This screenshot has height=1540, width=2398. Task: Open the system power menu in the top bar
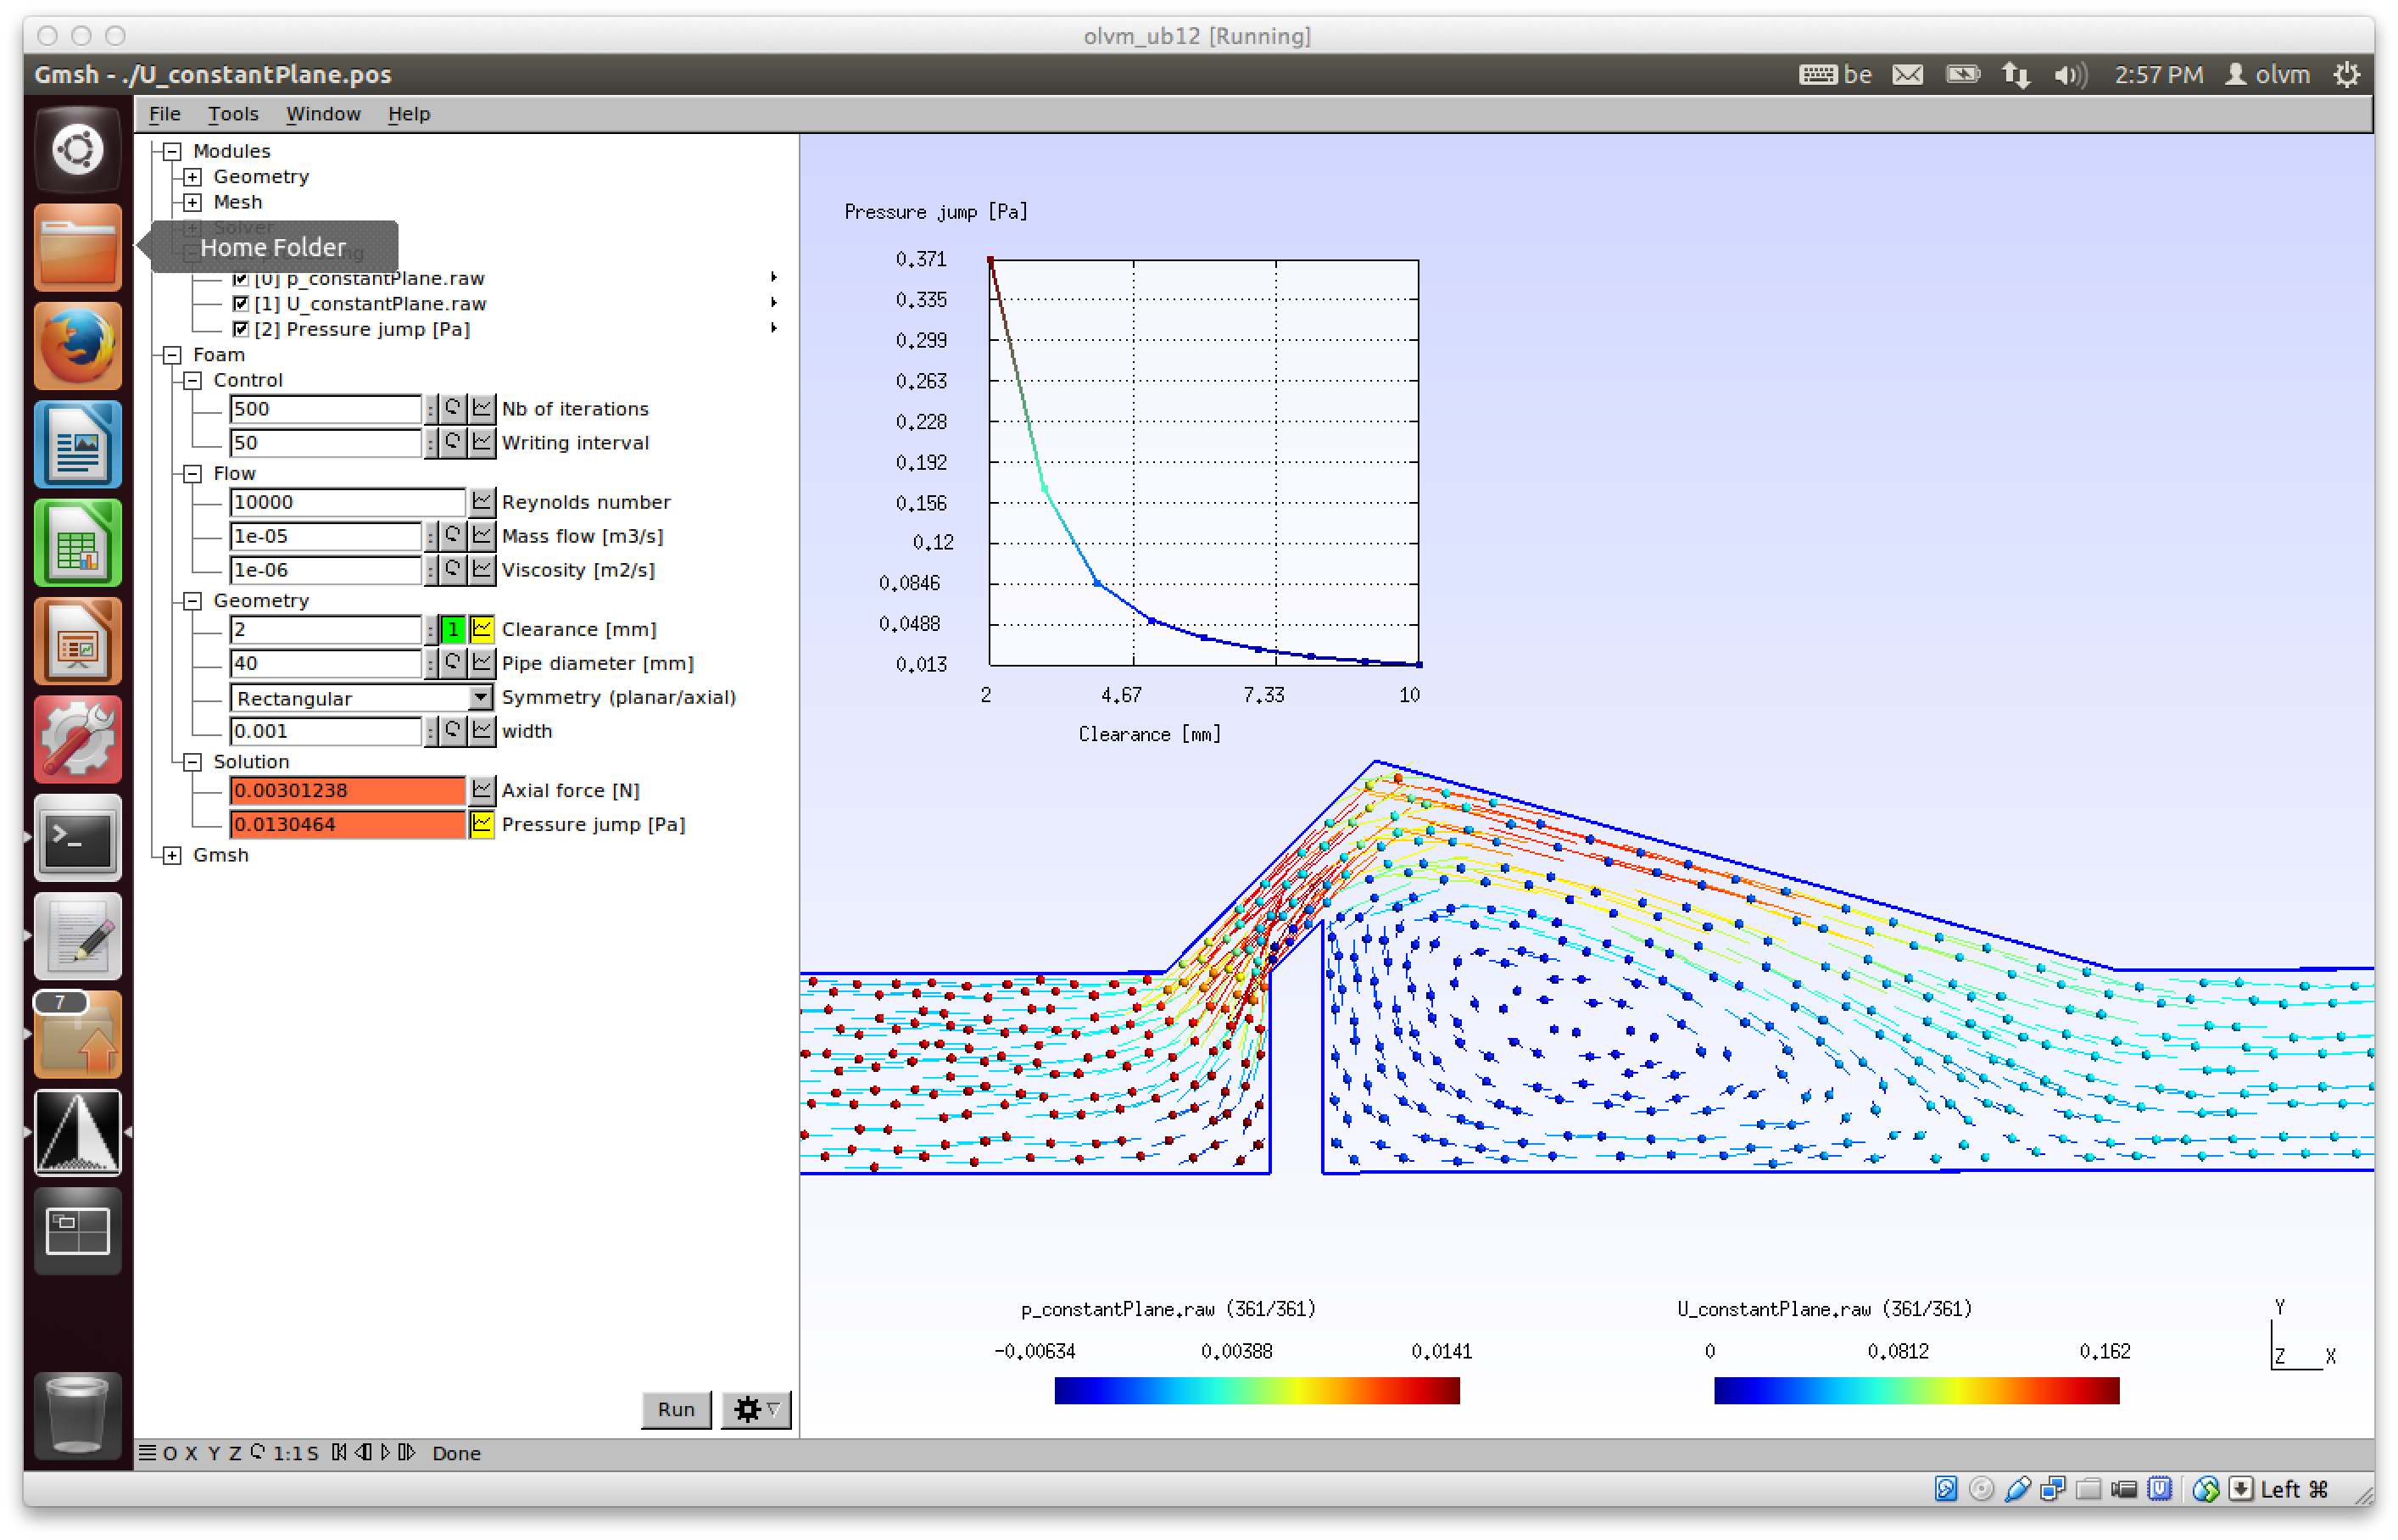pyautogui.click(x=2347, y=74)
